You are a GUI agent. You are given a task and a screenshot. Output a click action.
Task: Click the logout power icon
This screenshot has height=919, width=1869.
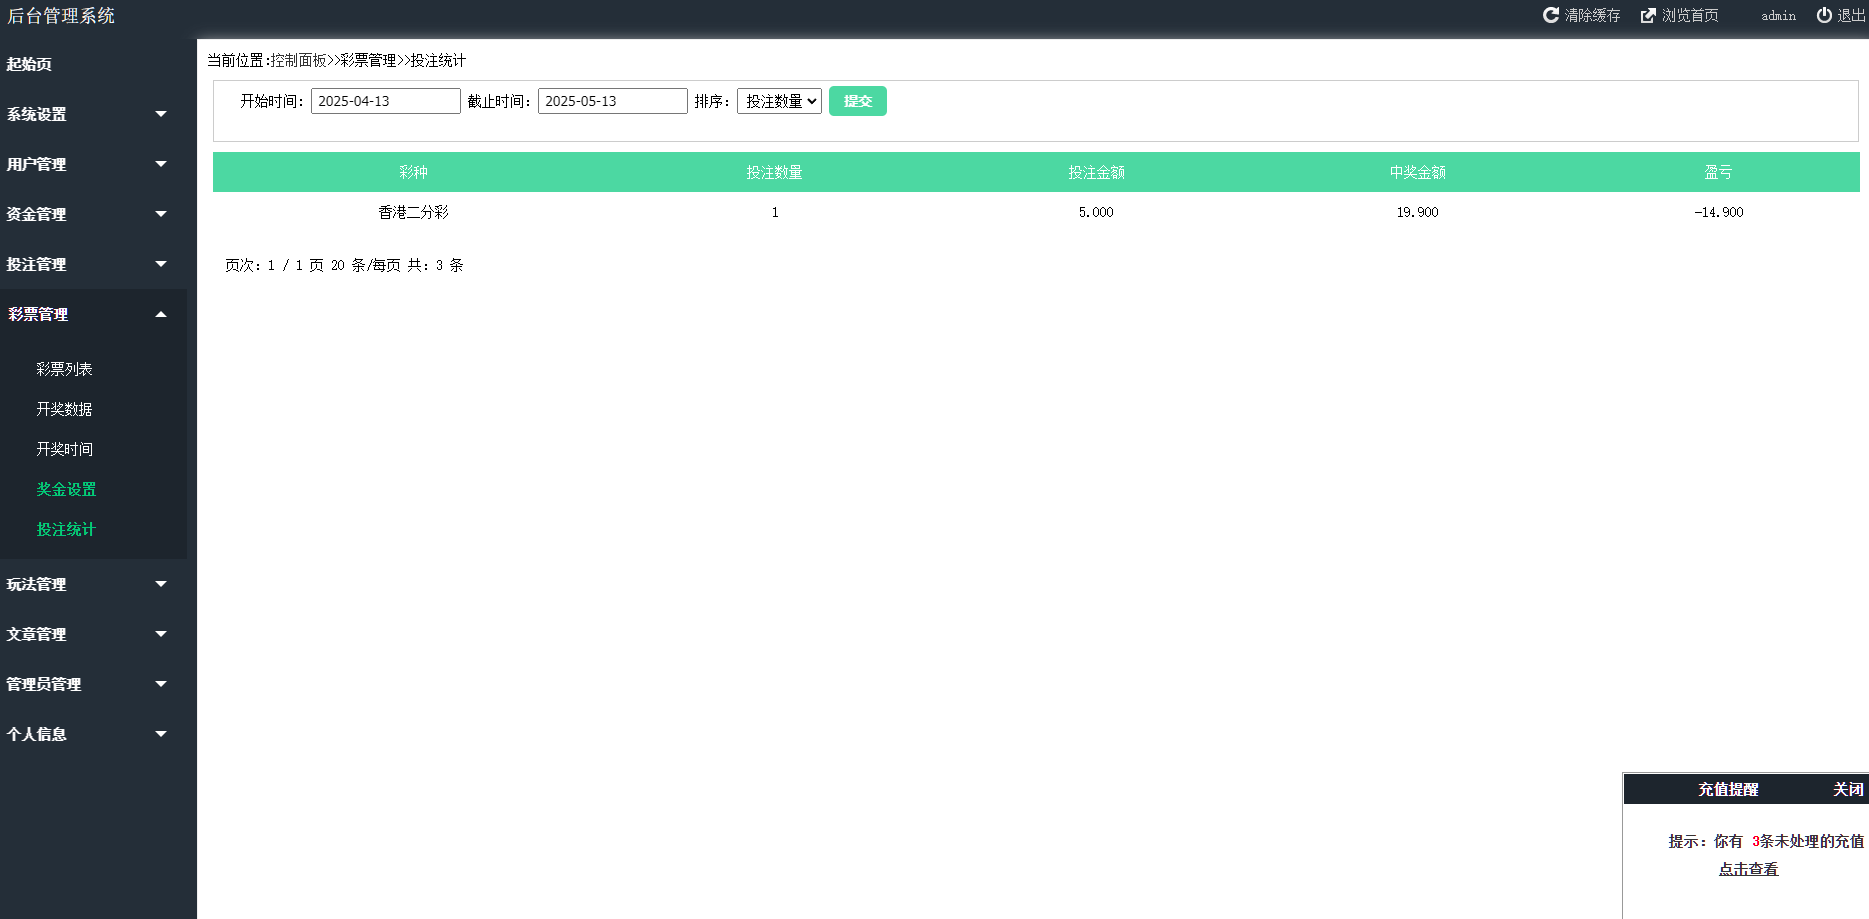pos(1824,15)
